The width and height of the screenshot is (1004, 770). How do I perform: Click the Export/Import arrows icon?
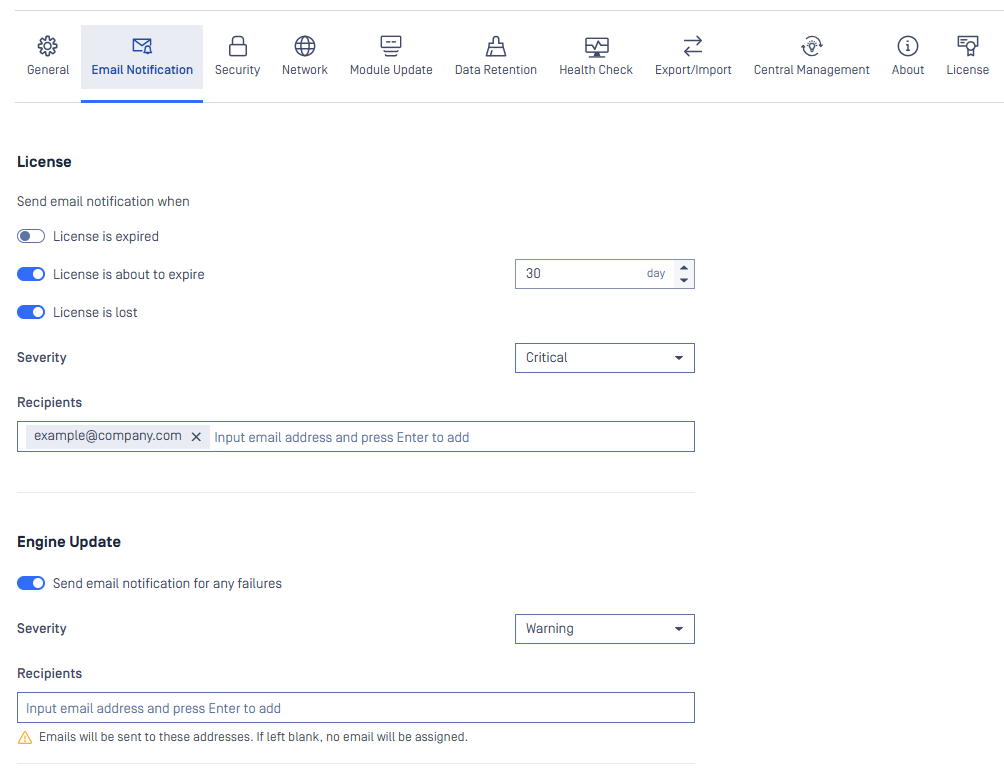tap(693, 46)
